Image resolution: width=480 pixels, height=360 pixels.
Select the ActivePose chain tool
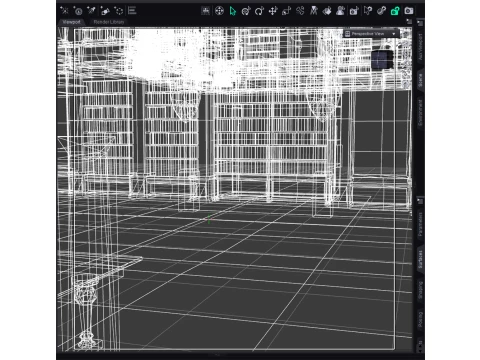coord(300,11)
